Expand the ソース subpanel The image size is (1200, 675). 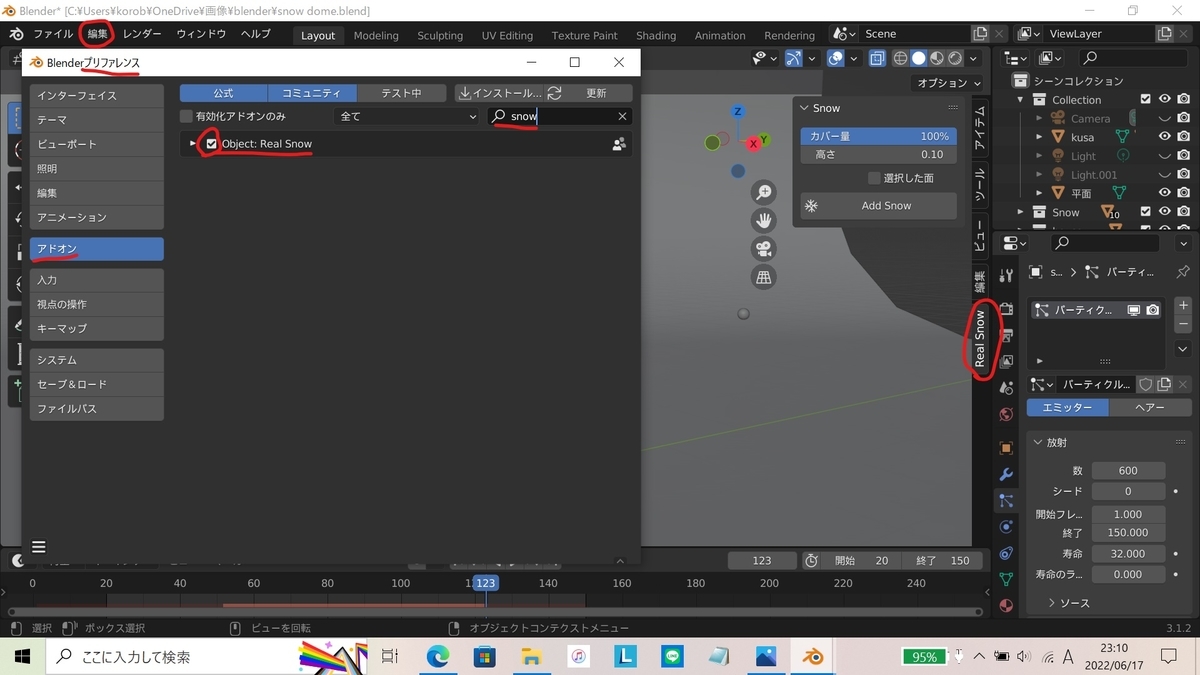pyautogui.click(x=1052, y=603)
